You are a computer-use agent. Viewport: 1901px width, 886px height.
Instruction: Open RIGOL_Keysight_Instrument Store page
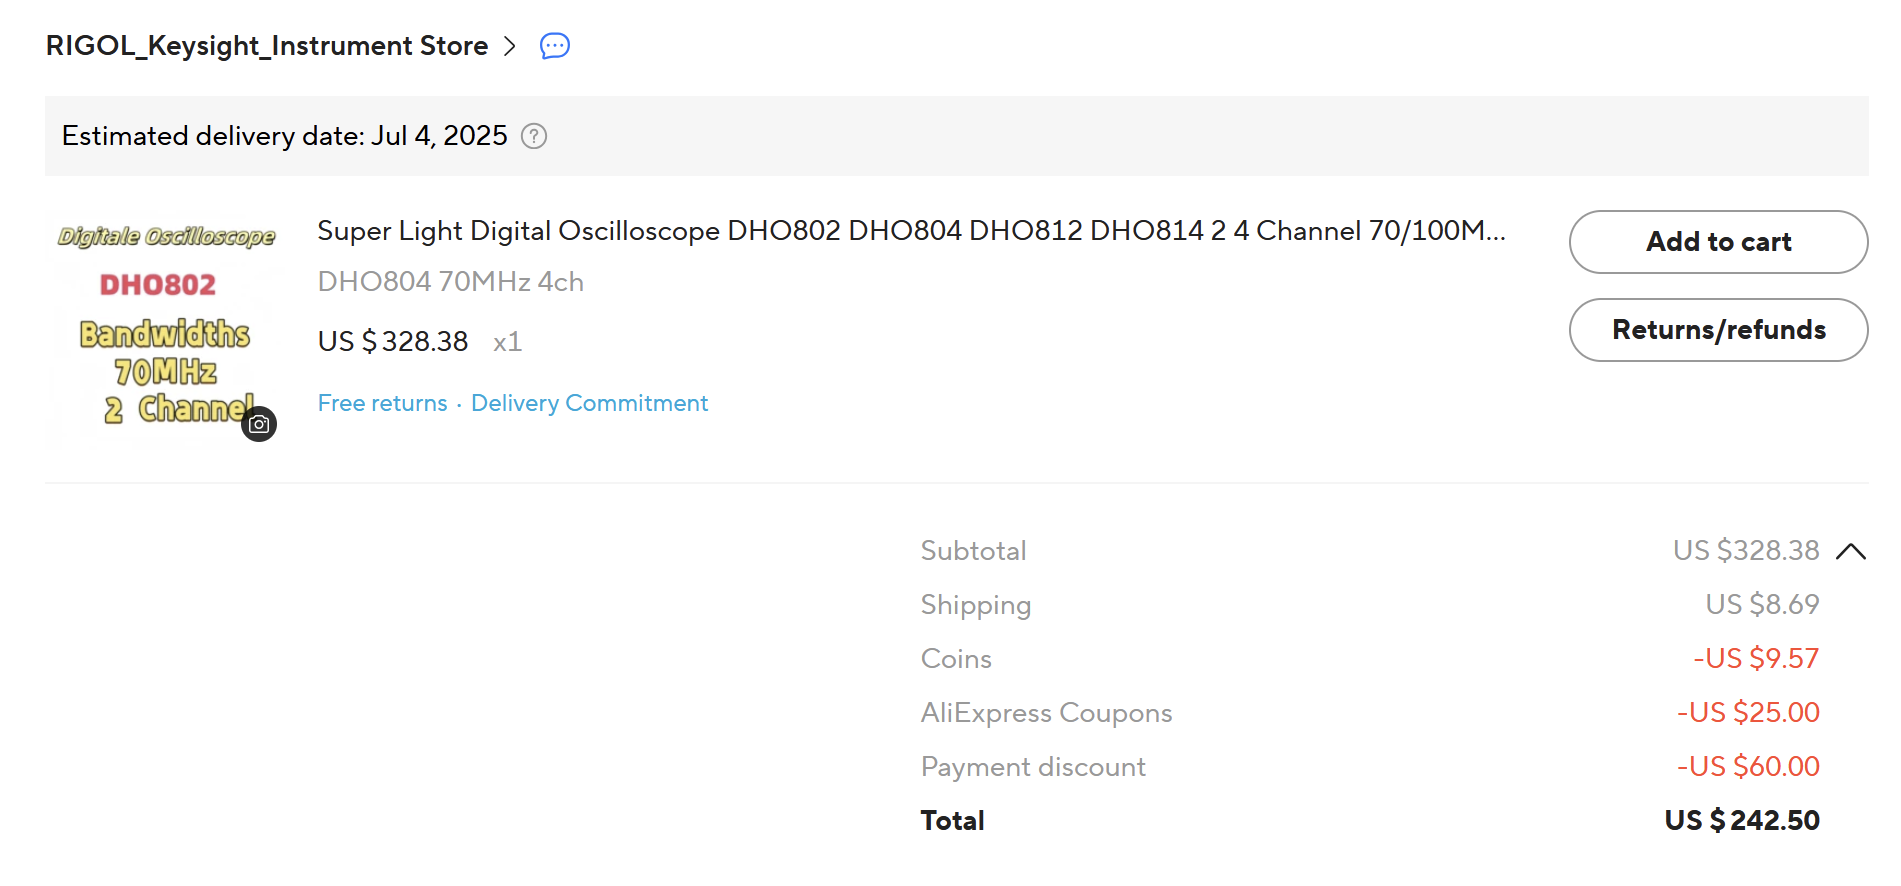click(267, 46)
